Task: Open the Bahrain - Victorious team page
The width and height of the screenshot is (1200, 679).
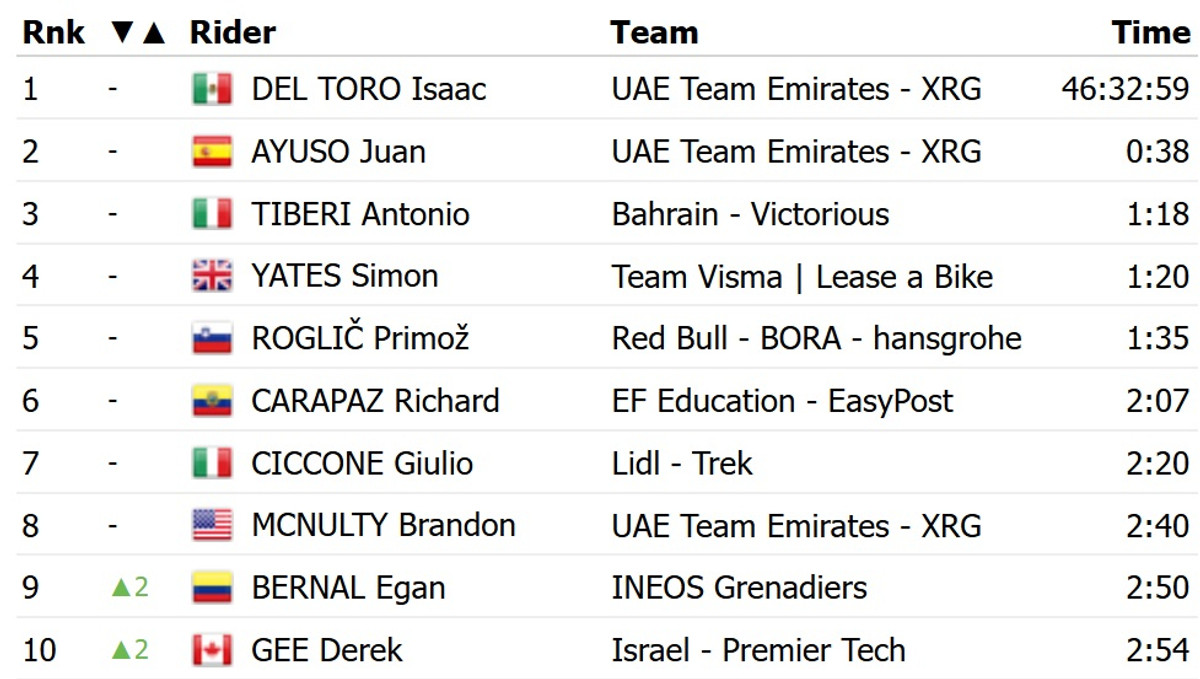Action: click(750, 214)
